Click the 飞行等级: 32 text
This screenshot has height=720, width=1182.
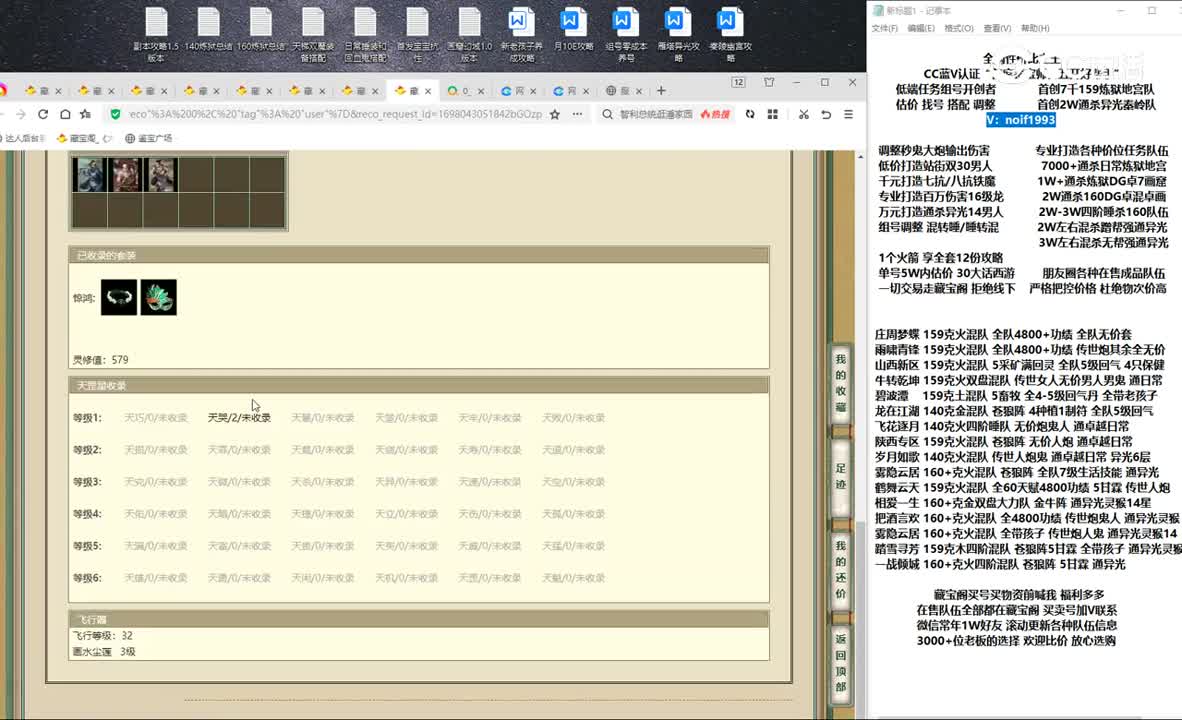tap(103, 636)
